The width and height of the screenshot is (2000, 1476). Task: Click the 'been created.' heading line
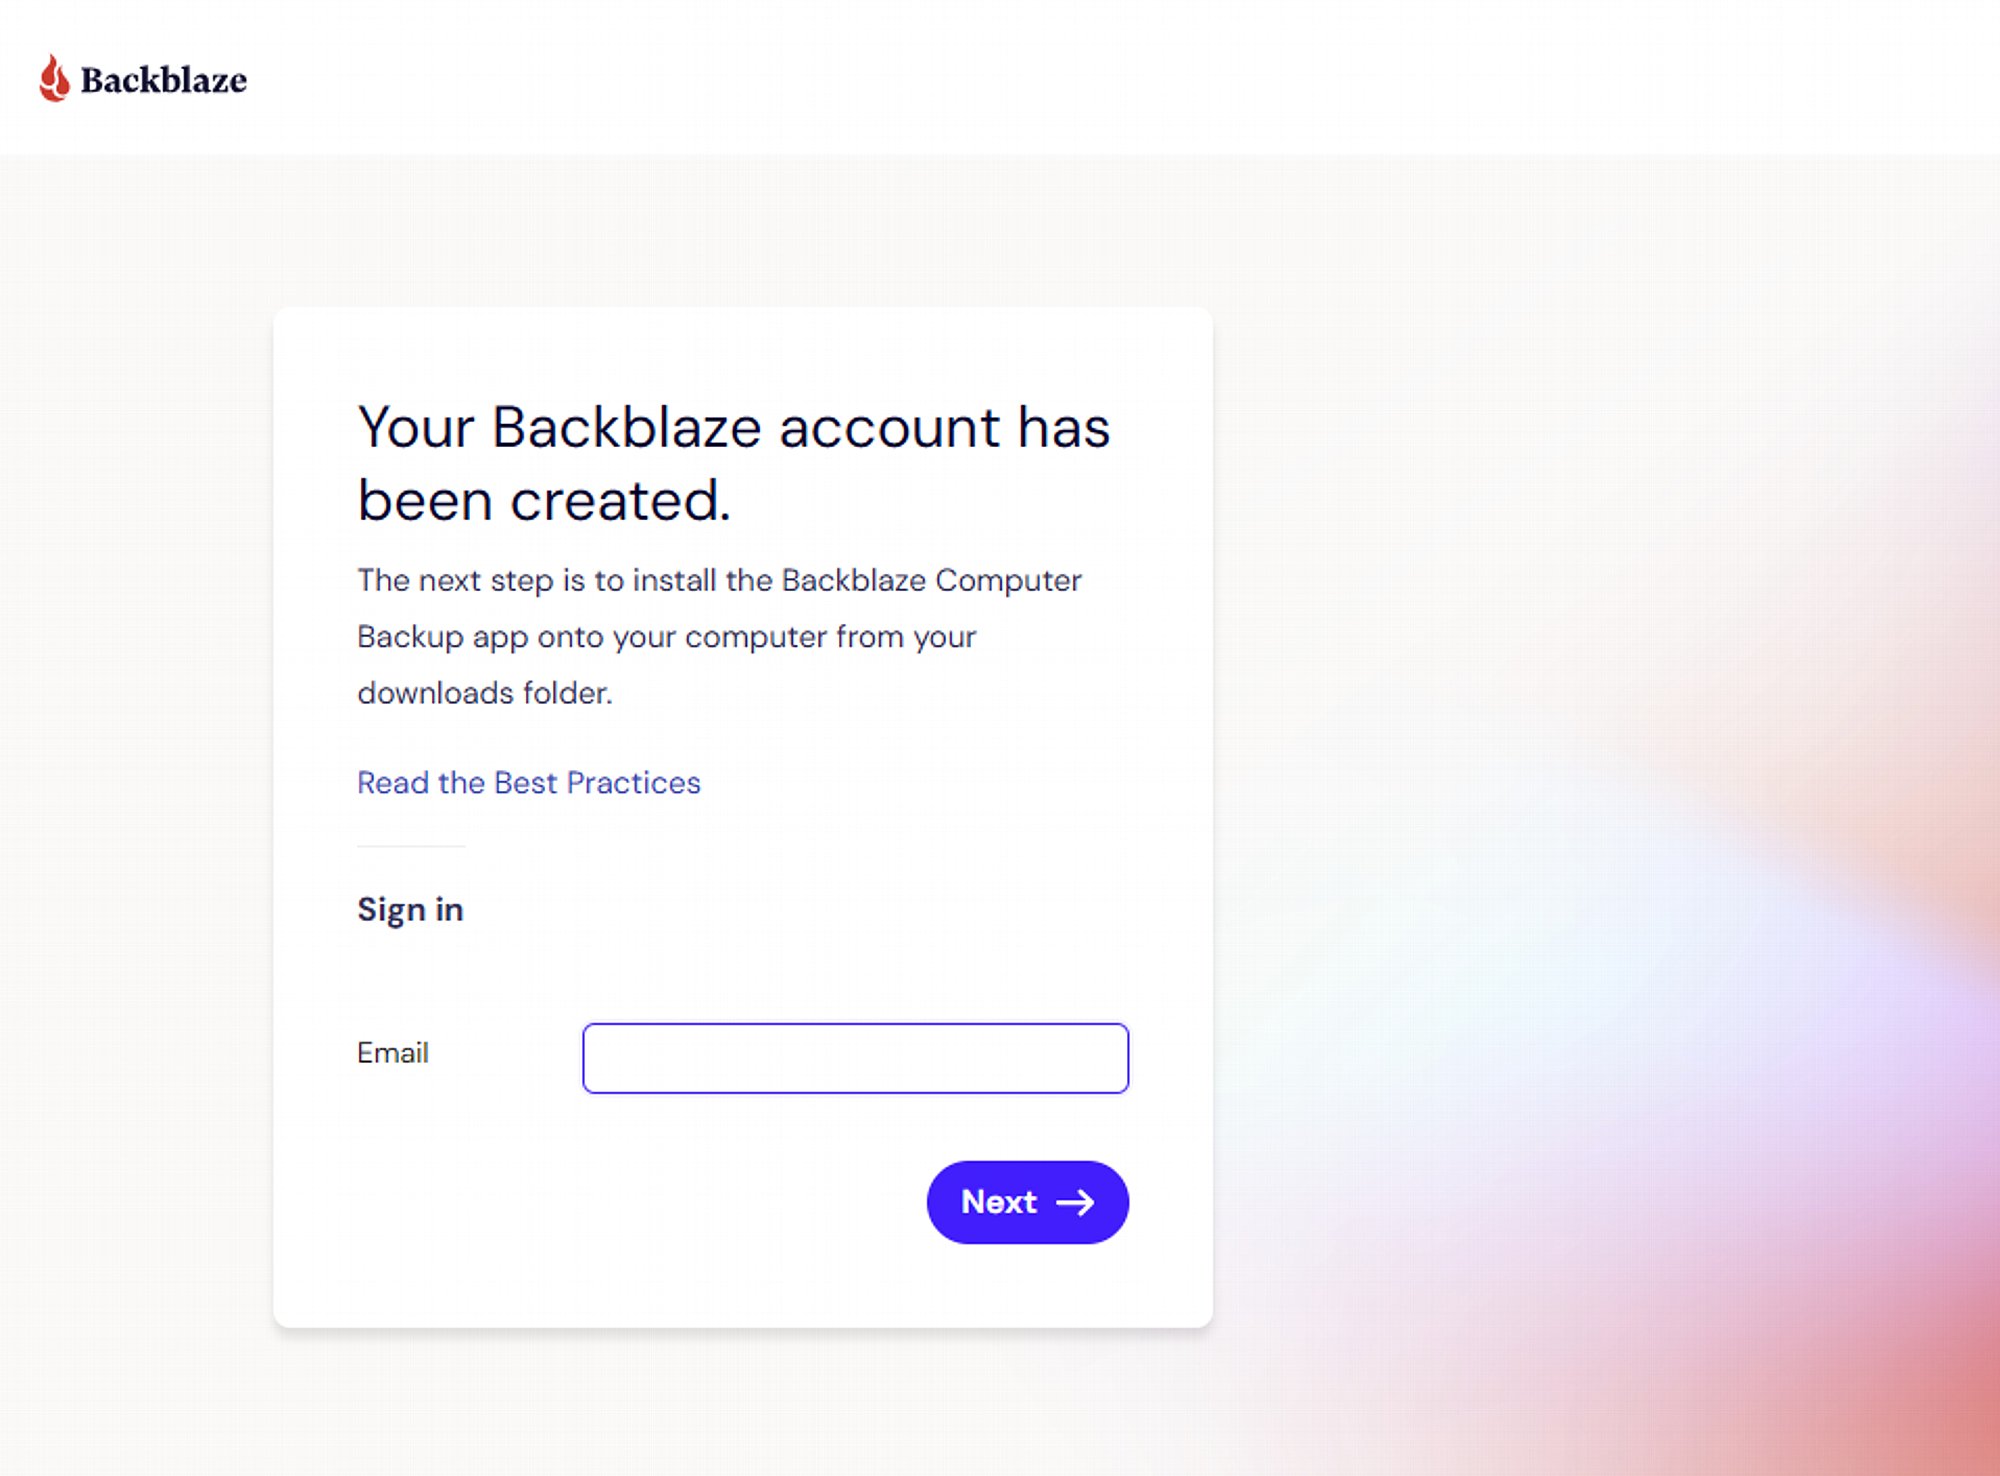pos(545,500)
